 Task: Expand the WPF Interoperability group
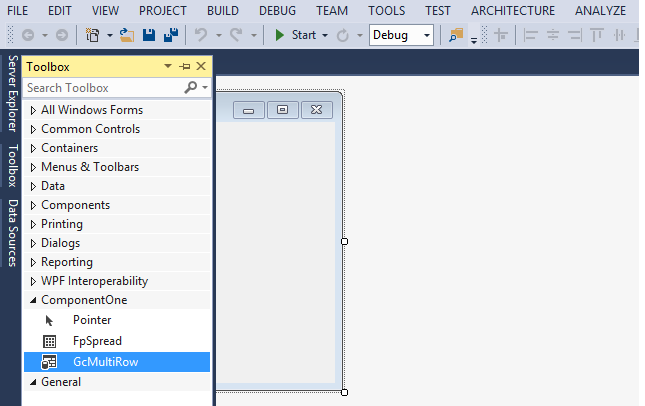[33, 281]
